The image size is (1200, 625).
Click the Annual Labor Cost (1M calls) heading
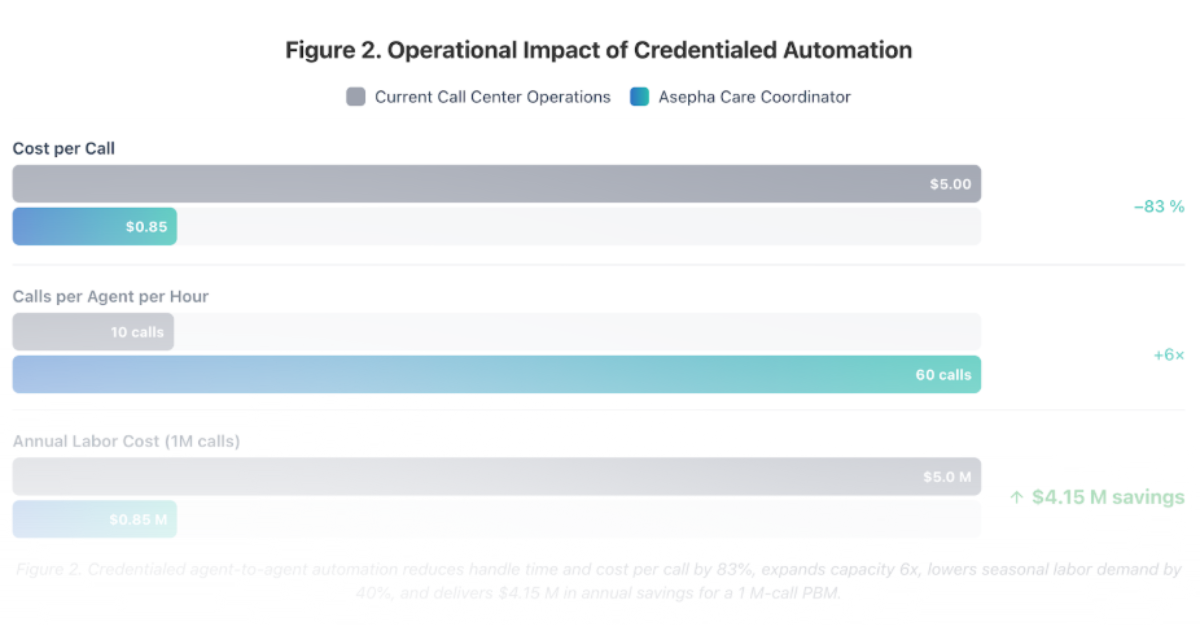click(x=126, y=441)
